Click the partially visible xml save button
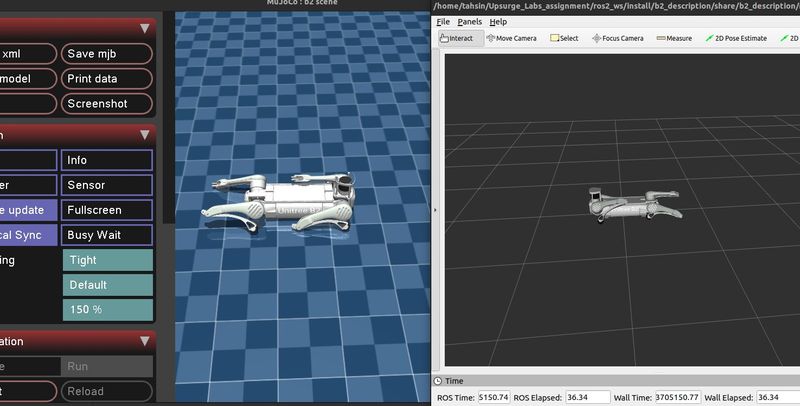800x406 pixels. [28, 54]
